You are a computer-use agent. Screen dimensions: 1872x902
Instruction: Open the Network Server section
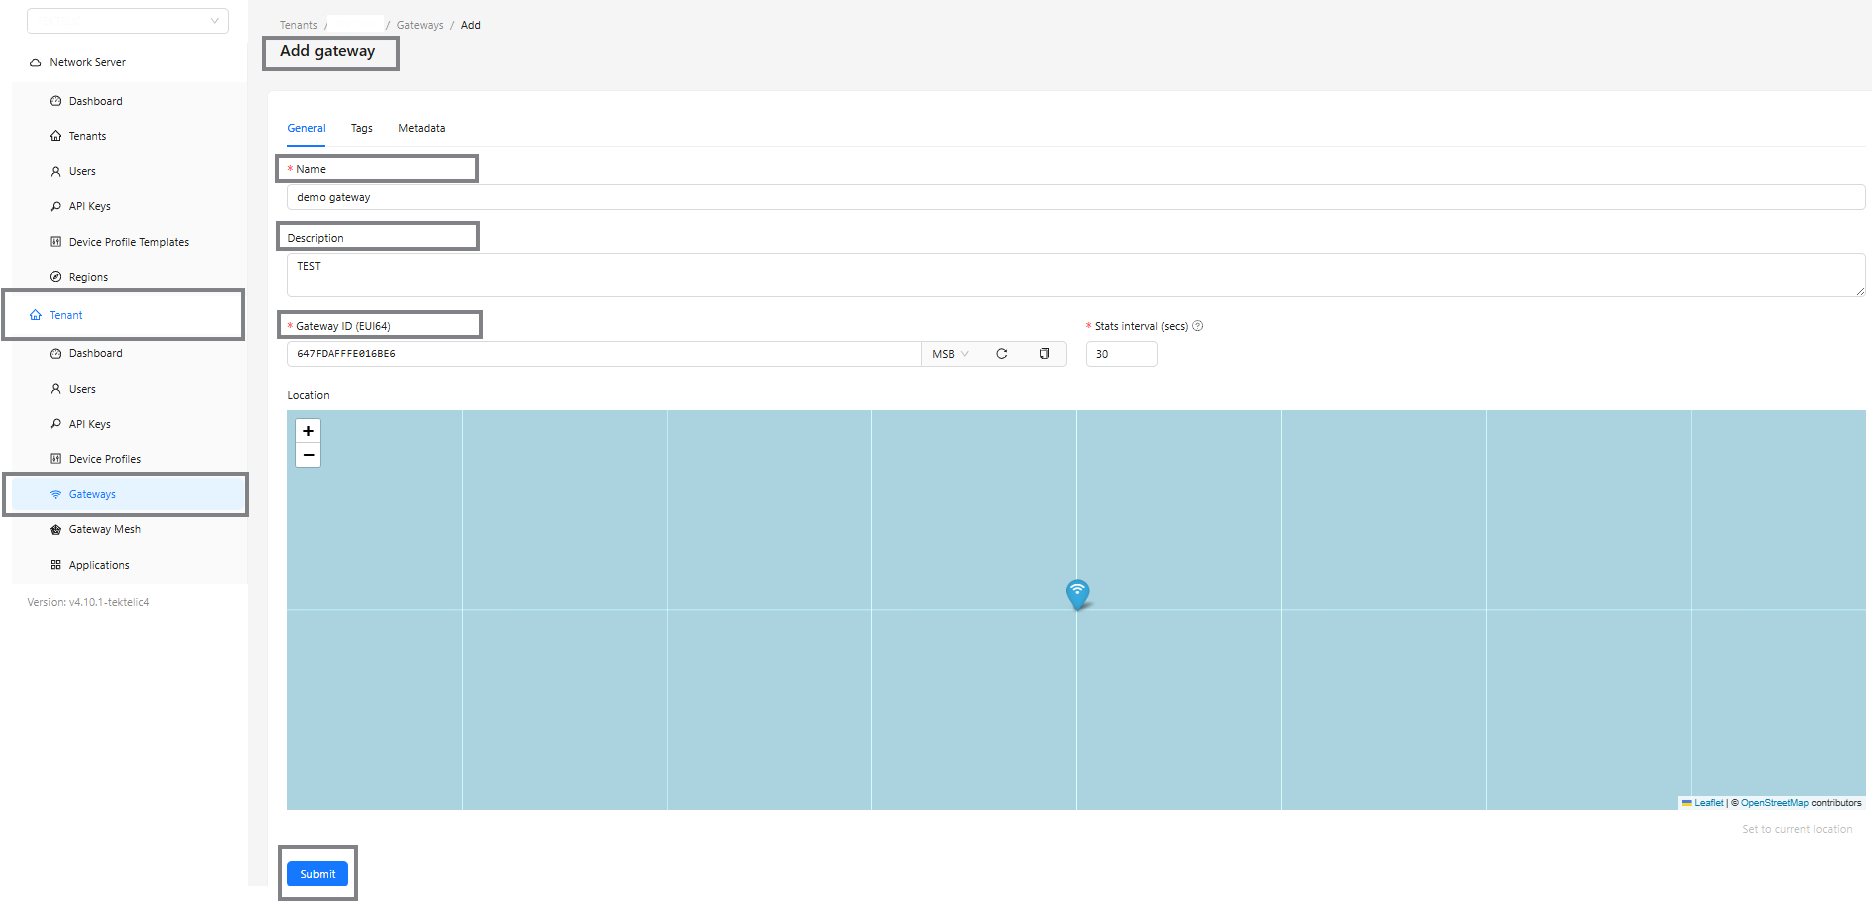click(88, 61)
